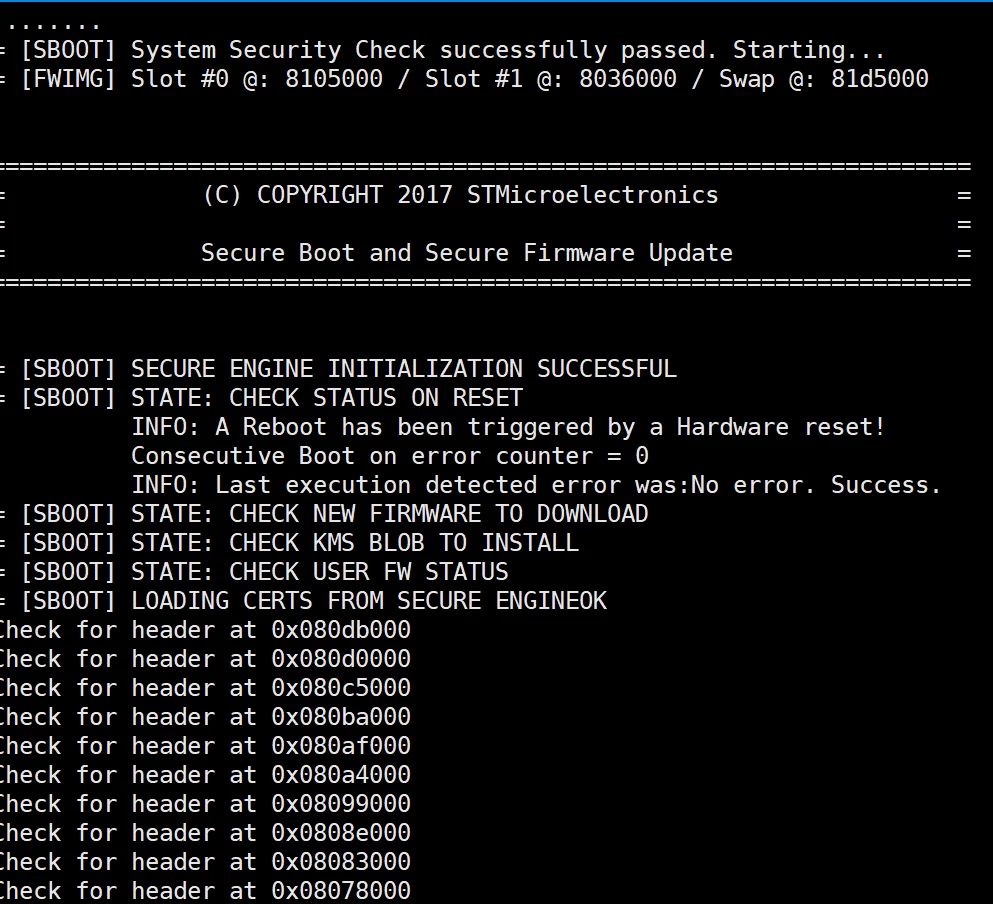Click the COPYRIGHT 2017 STMicroelectronics banner text
The width and height of the screenshot is (993, 904).
[460, 195]
